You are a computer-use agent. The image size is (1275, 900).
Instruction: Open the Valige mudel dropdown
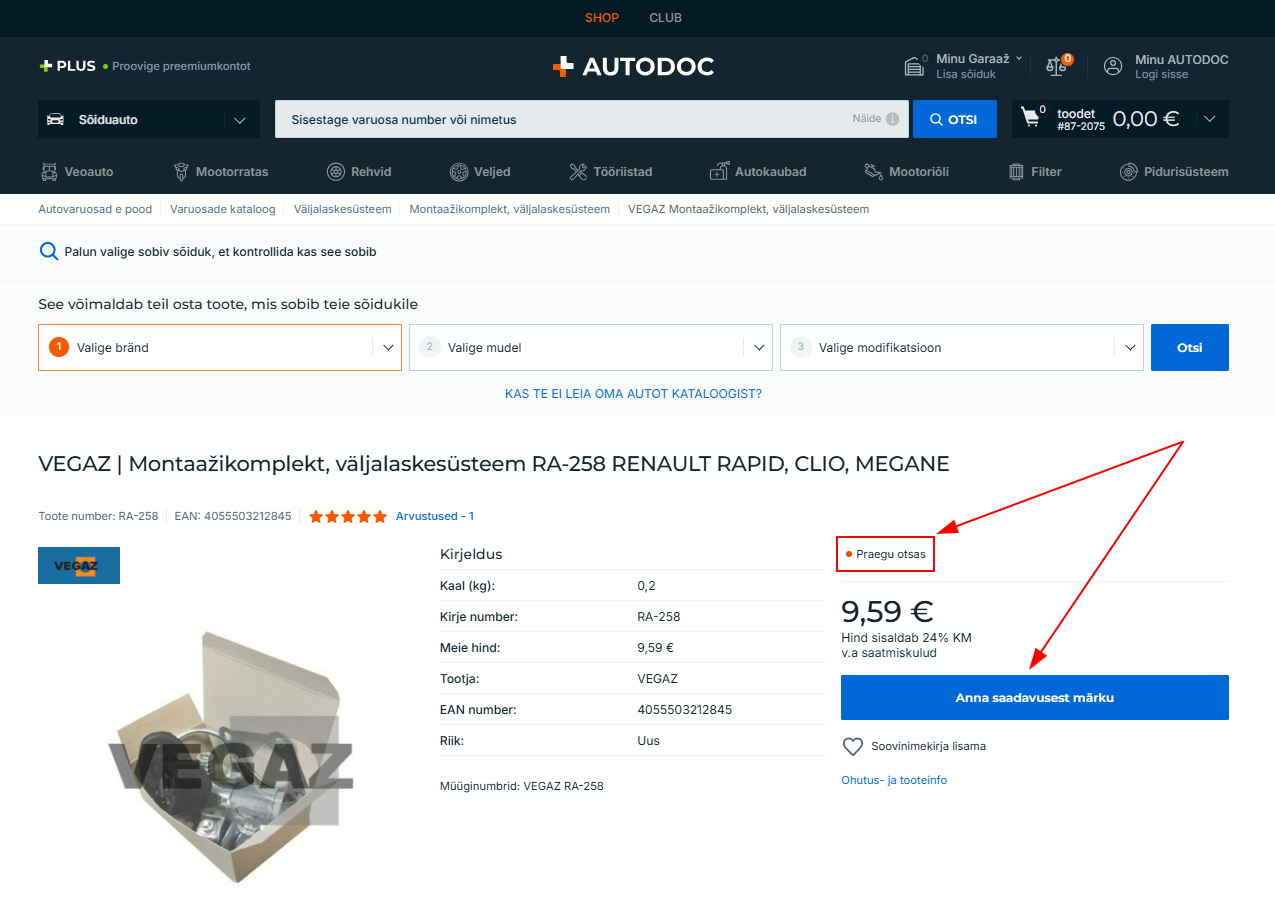[591, 347]
